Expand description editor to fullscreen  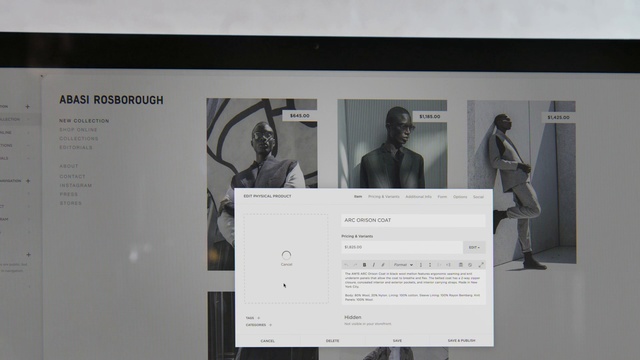tap(481, 265)
